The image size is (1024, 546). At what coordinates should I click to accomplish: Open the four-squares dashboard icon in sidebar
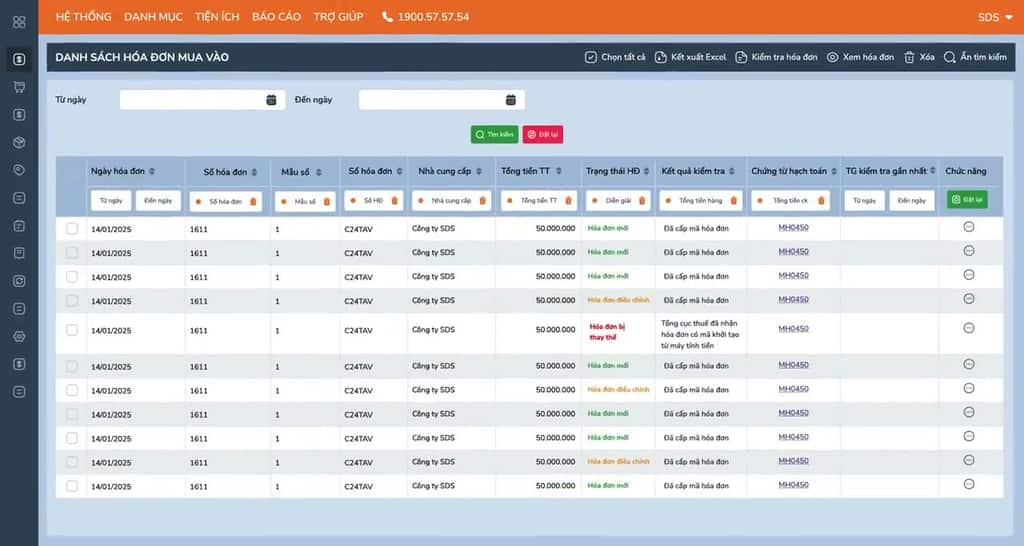[x=19, y=22]
